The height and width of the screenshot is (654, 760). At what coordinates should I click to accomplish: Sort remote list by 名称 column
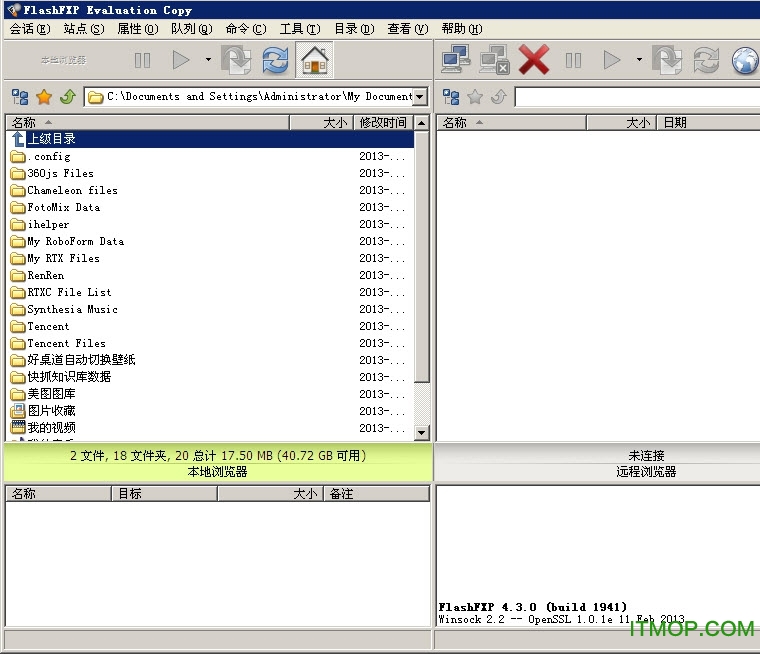click(x=511, y=123)
